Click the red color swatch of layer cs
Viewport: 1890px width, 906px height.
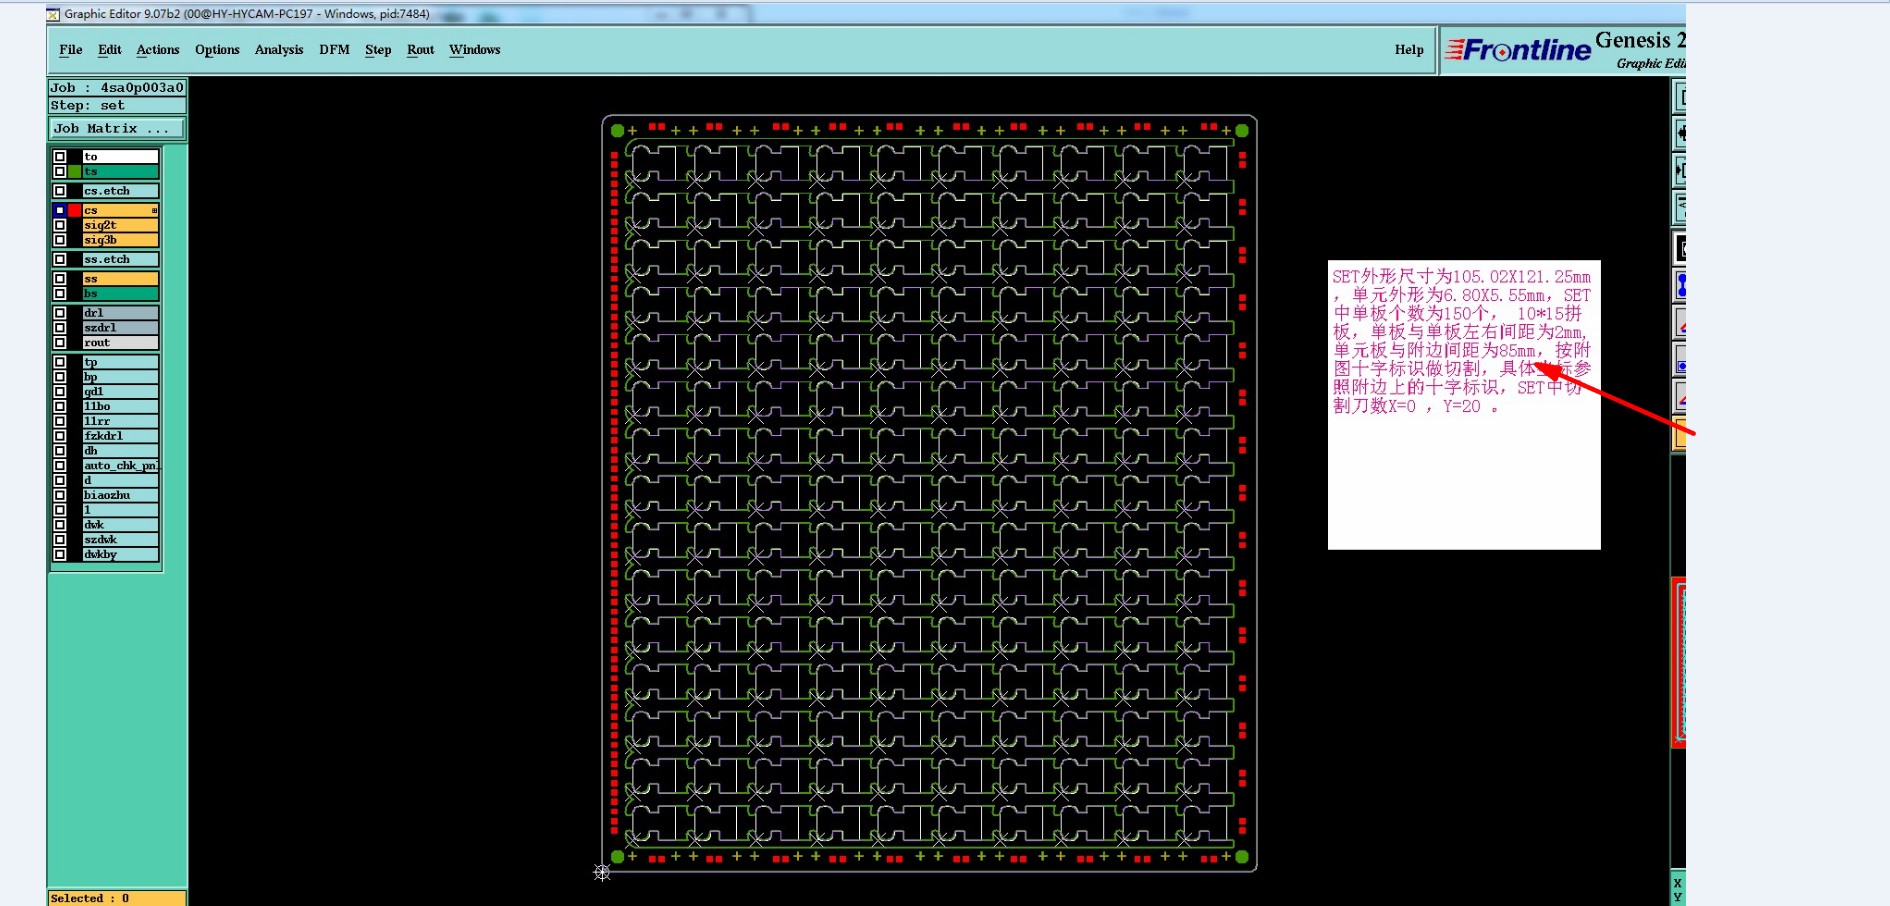click(75, 211)
